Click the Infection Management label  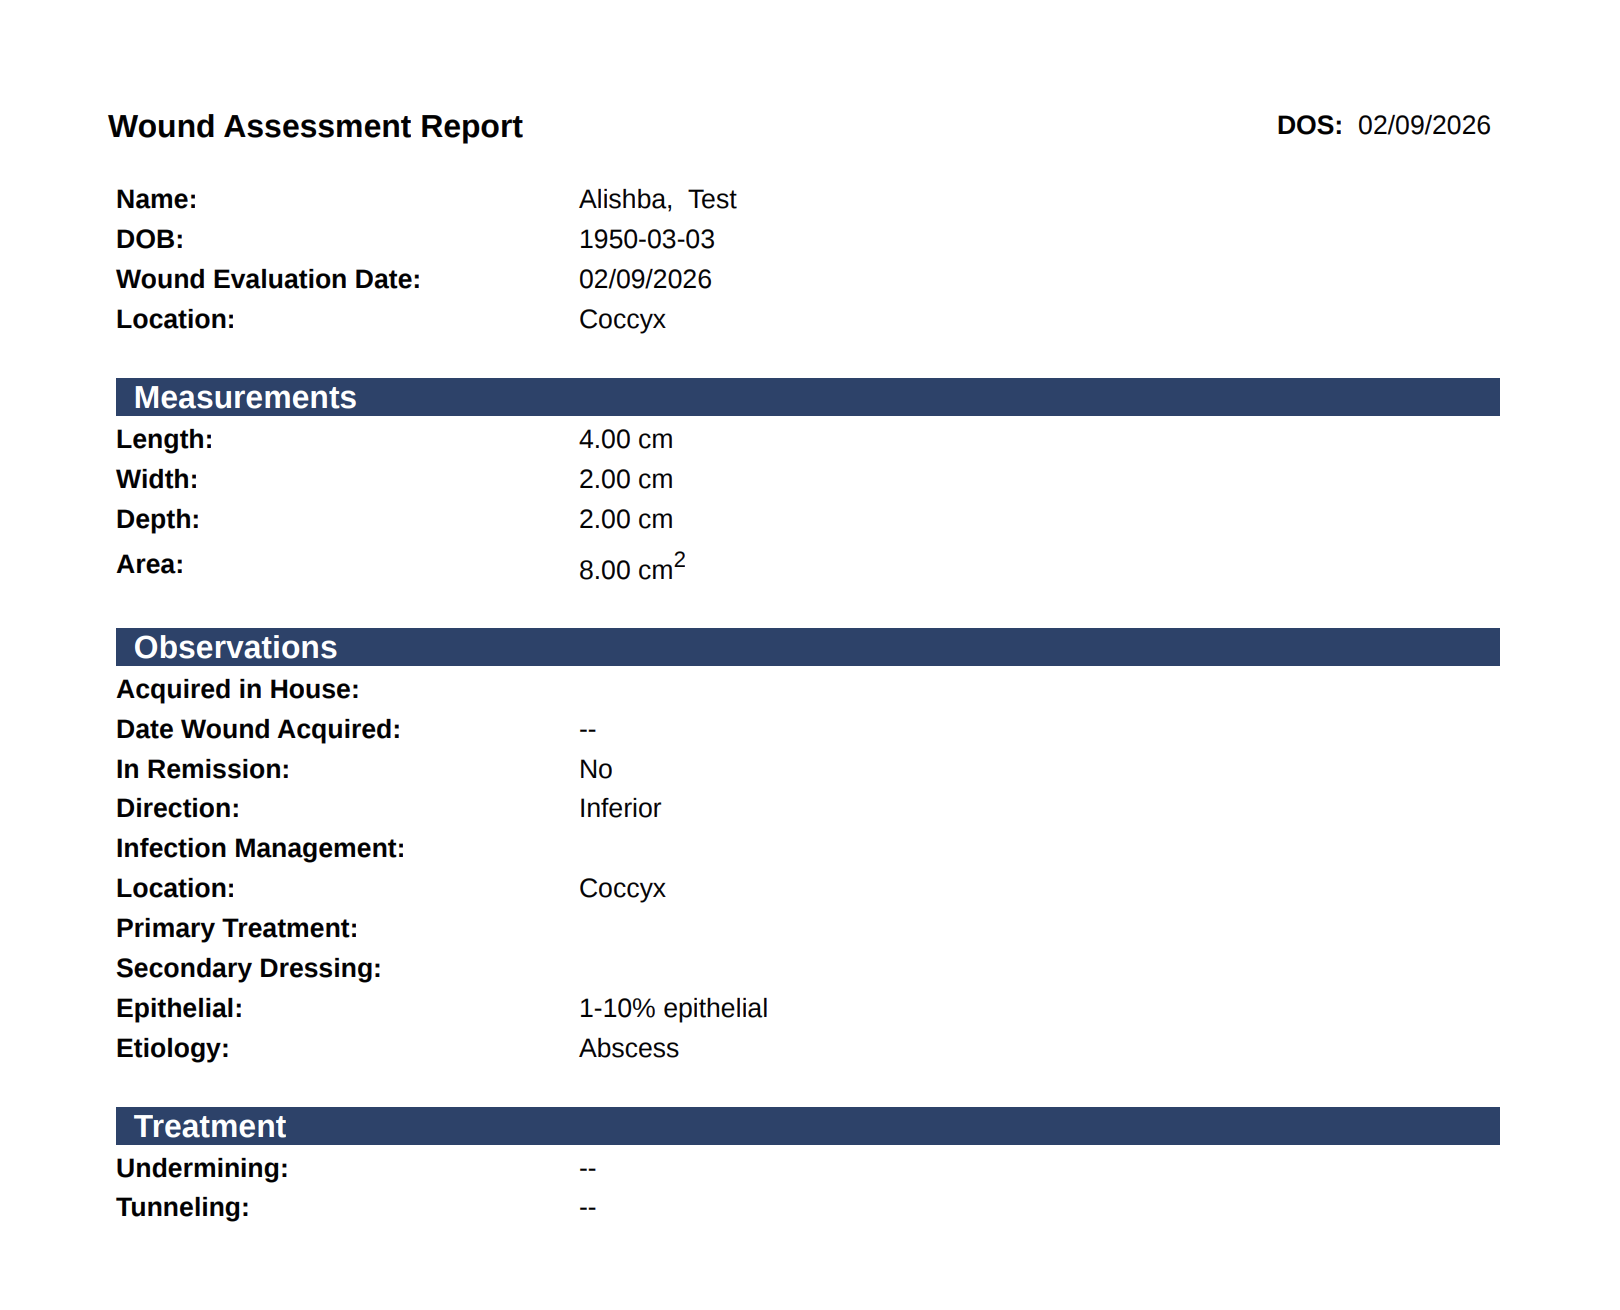pos(261,848)
